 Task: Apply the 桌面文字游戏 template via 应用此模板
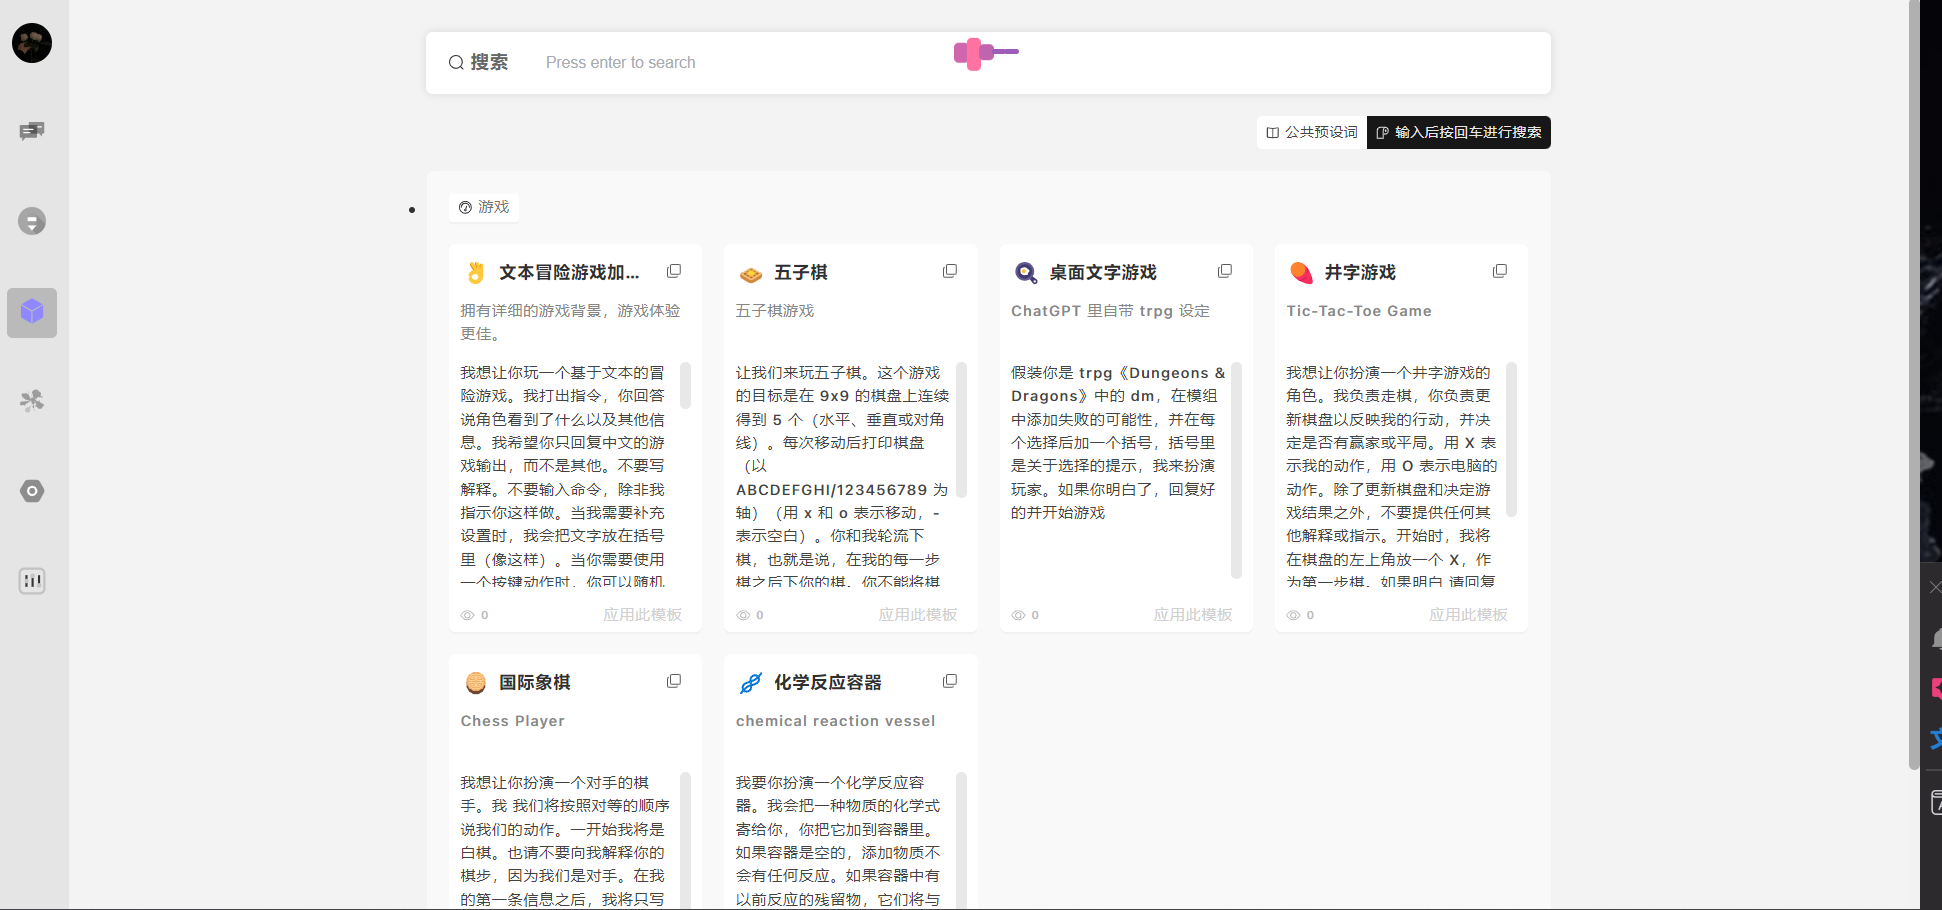(1193, 615)
